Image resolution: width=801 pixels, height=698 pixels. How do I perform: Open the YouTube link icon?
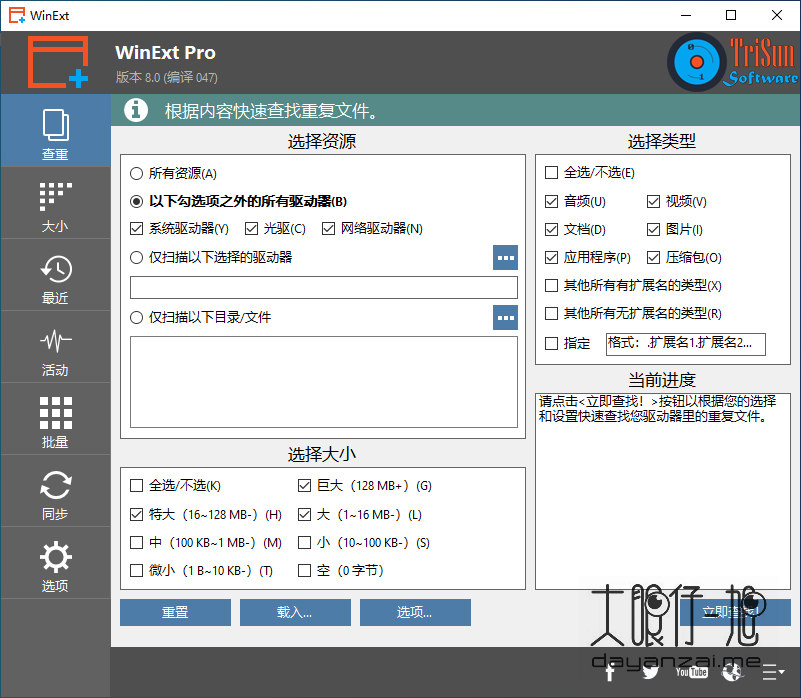(691, 672)
